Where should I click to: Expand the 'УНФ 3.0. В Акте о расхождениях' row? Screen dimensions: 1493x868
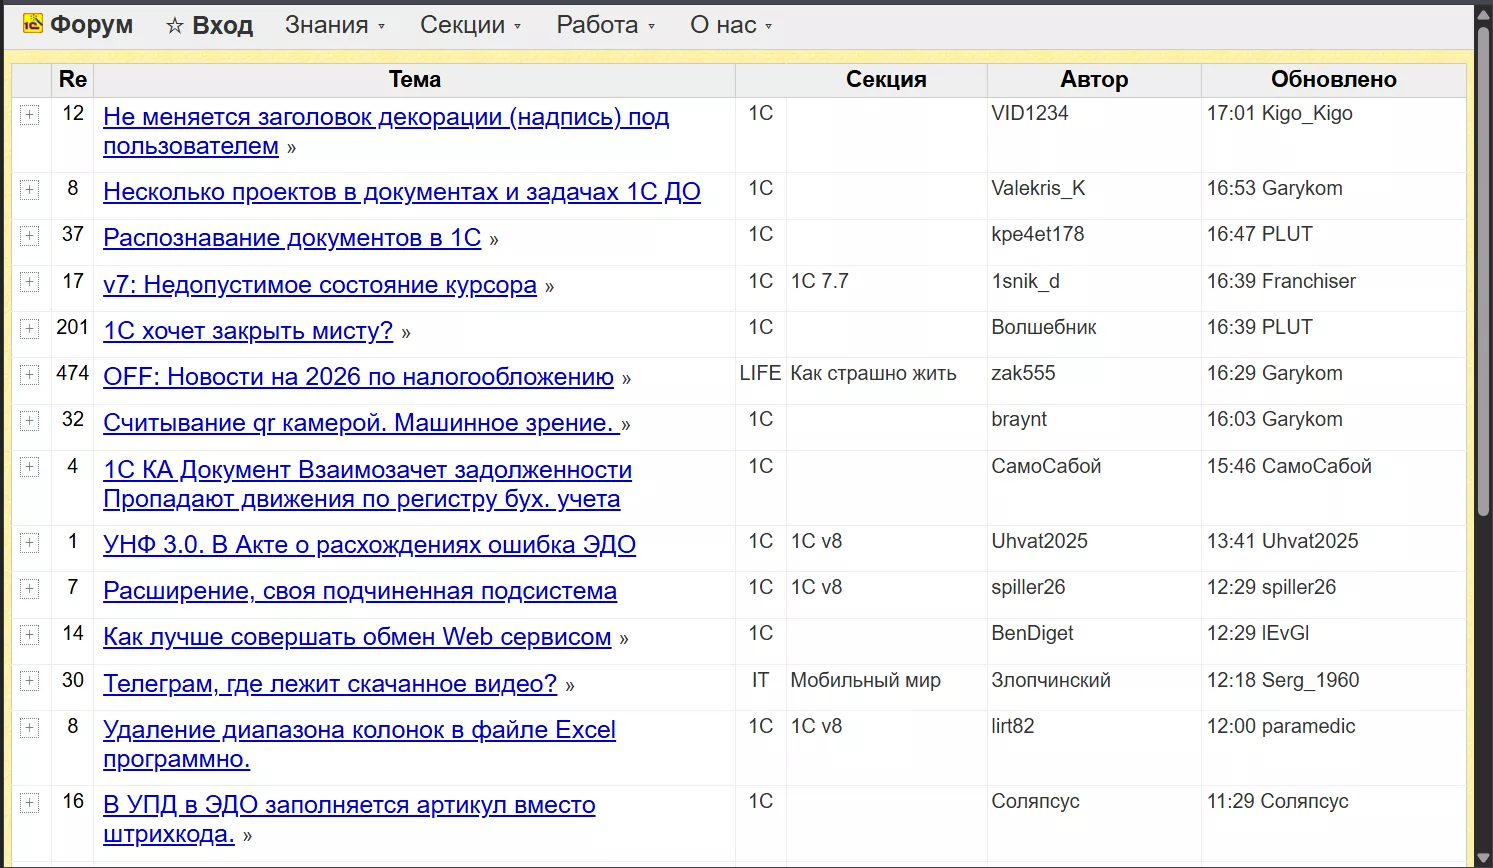click(29, 543)
